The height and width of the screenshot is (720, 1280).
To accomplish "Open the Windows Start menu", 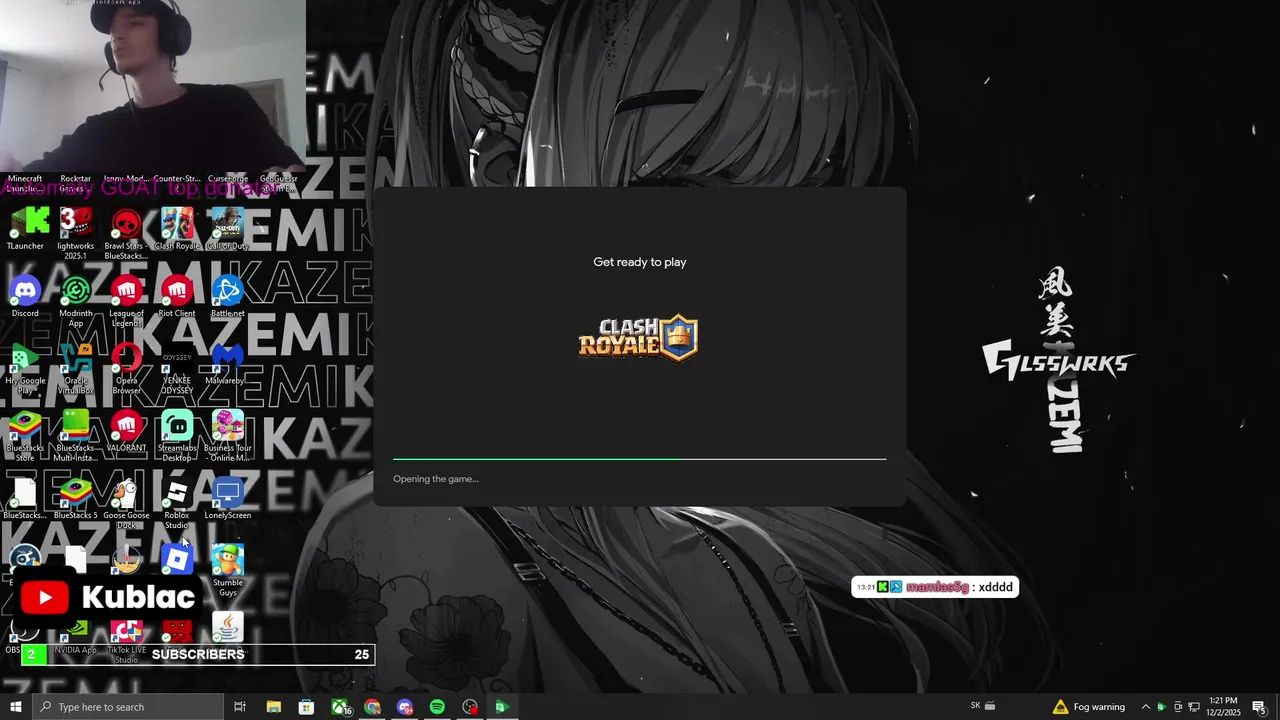I will tap(15, 707).
